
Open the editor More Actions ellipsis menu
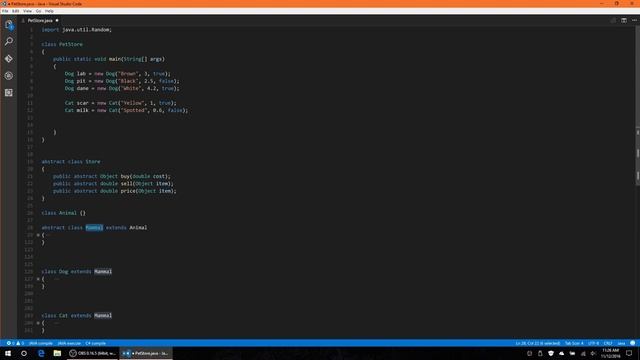634,20
